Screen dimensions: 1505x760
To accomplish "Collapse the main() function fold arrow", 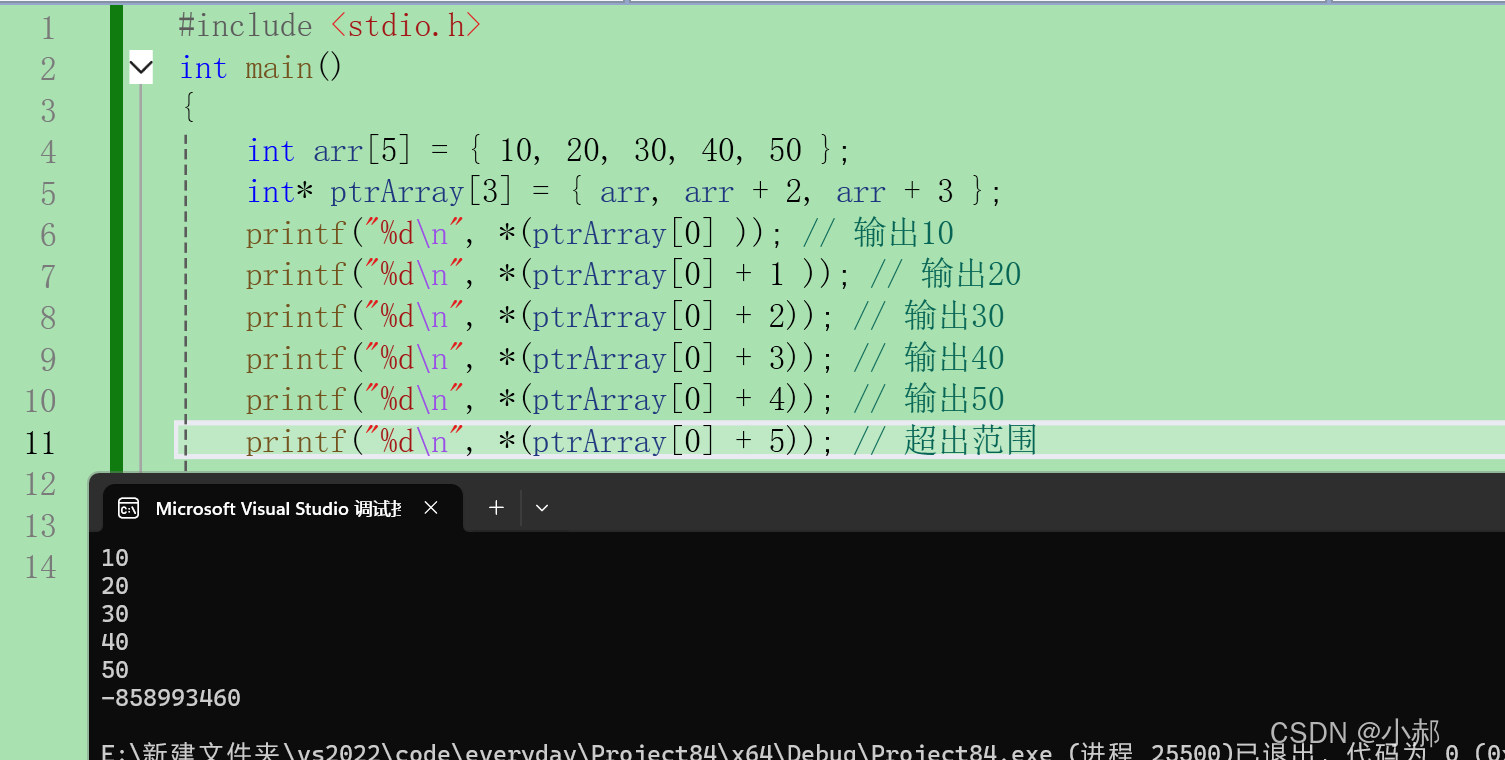I will tap(141, 68).
